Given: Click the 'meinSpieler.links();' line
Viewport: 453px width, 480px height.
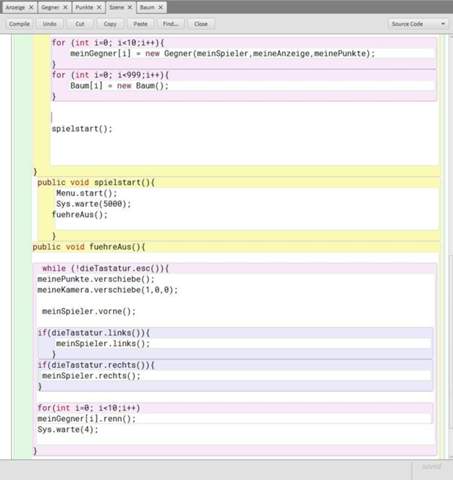Looking at the screenshot, I should pos(103,344).
